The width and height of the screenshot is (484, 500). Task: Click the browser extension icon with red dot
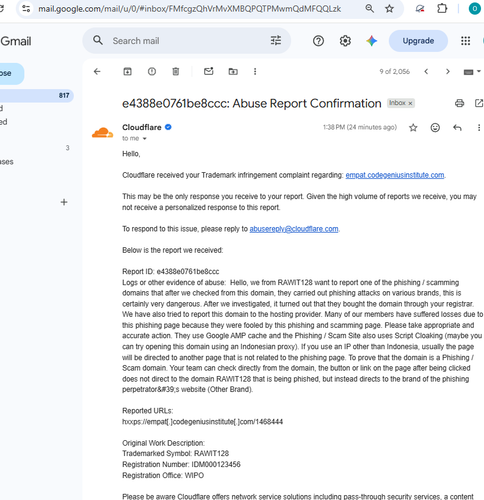[x=420, y=9]
